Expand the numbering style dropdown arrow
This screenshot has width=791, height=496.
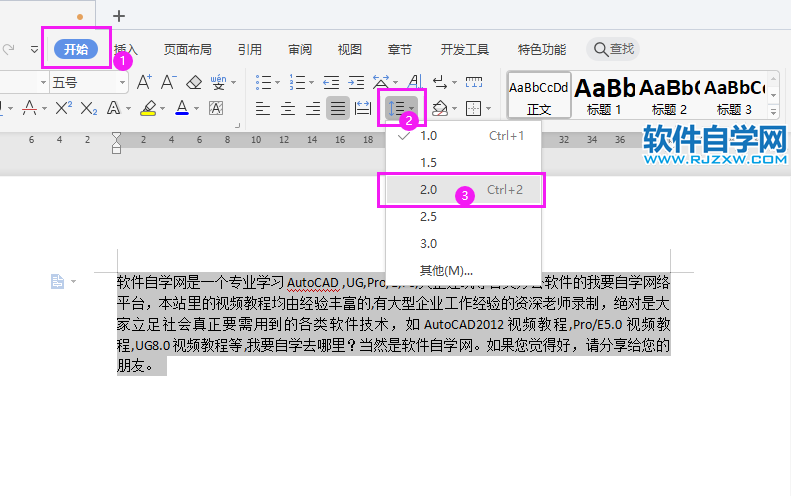coord(311,83)
